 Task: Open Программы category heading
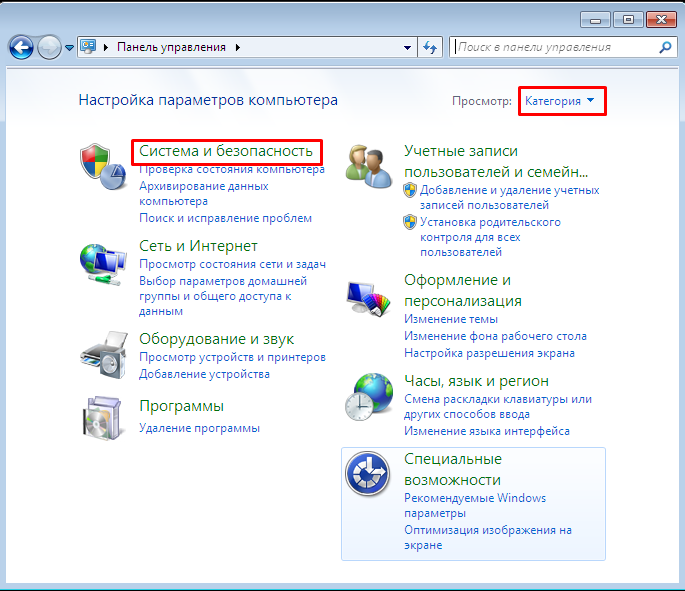click(181, 406)
